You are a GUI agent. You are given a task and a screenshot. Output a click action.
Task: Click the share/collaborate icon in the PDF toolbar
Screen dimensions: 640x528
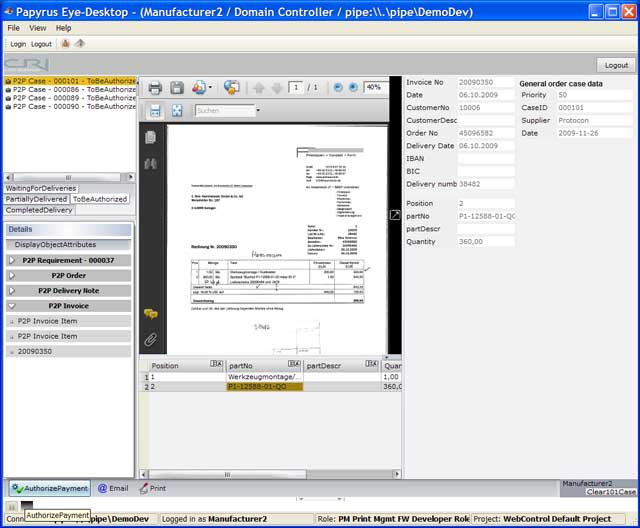click(x=199, y=87)
